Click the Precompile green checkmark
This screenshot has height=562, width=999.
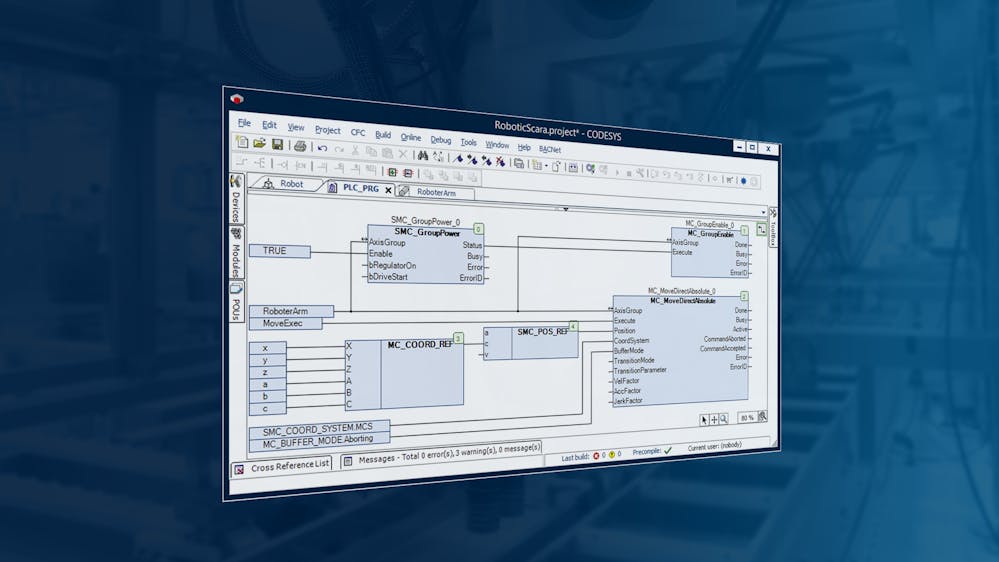[668, 450]
